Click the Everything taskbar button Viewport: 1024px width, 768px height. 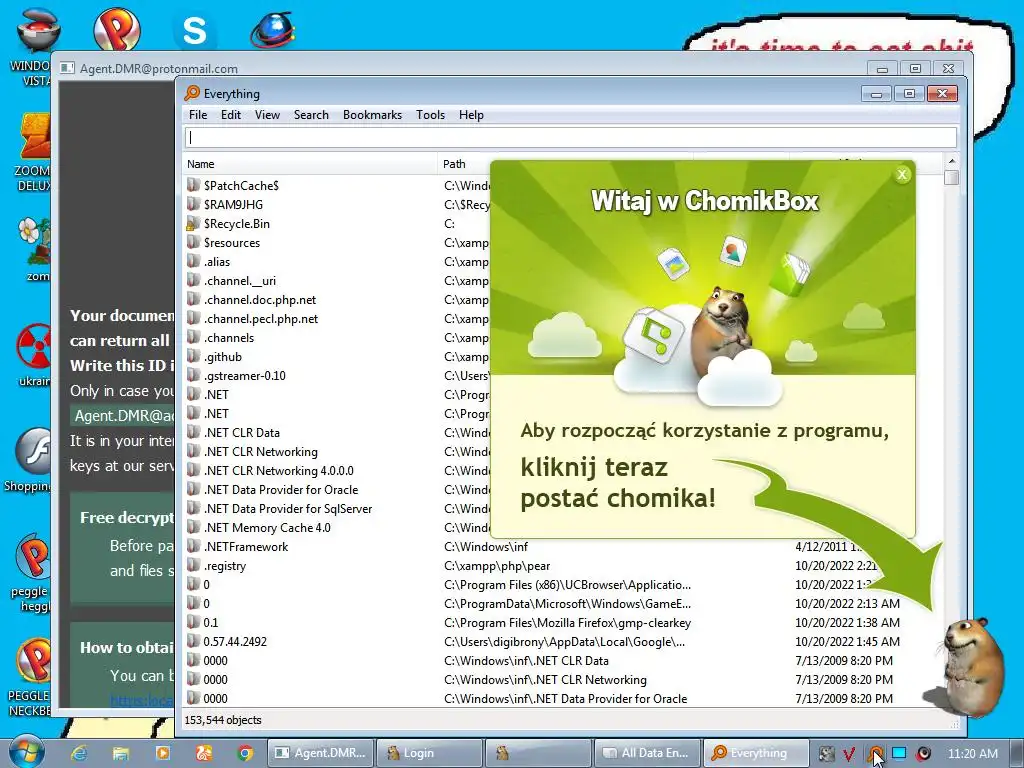pyautogui.click(x=756, y=753)
